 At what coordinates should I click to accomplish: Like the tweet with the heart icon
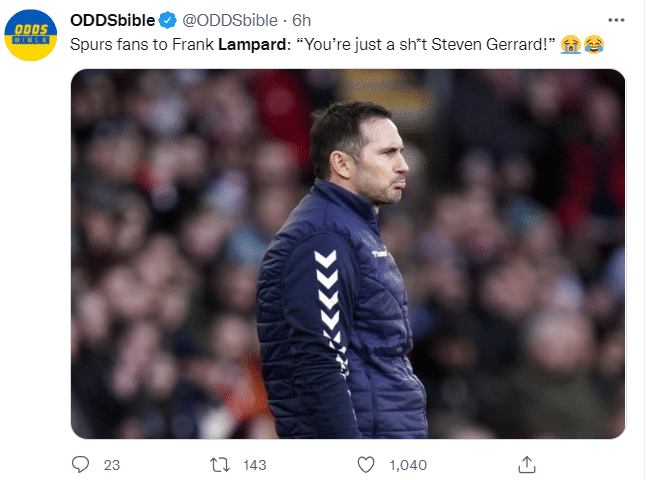tap(366, 464)
